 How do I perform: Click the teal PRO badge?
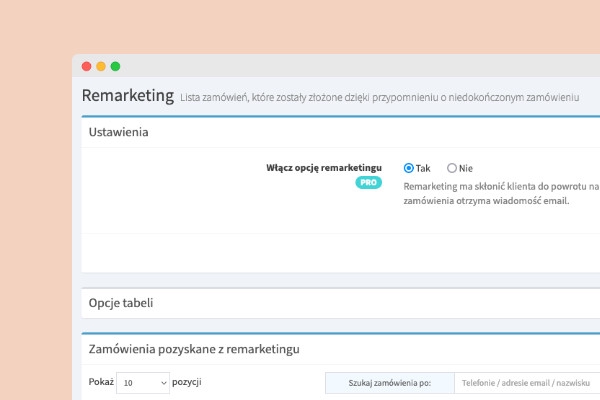tap(369, 183)
